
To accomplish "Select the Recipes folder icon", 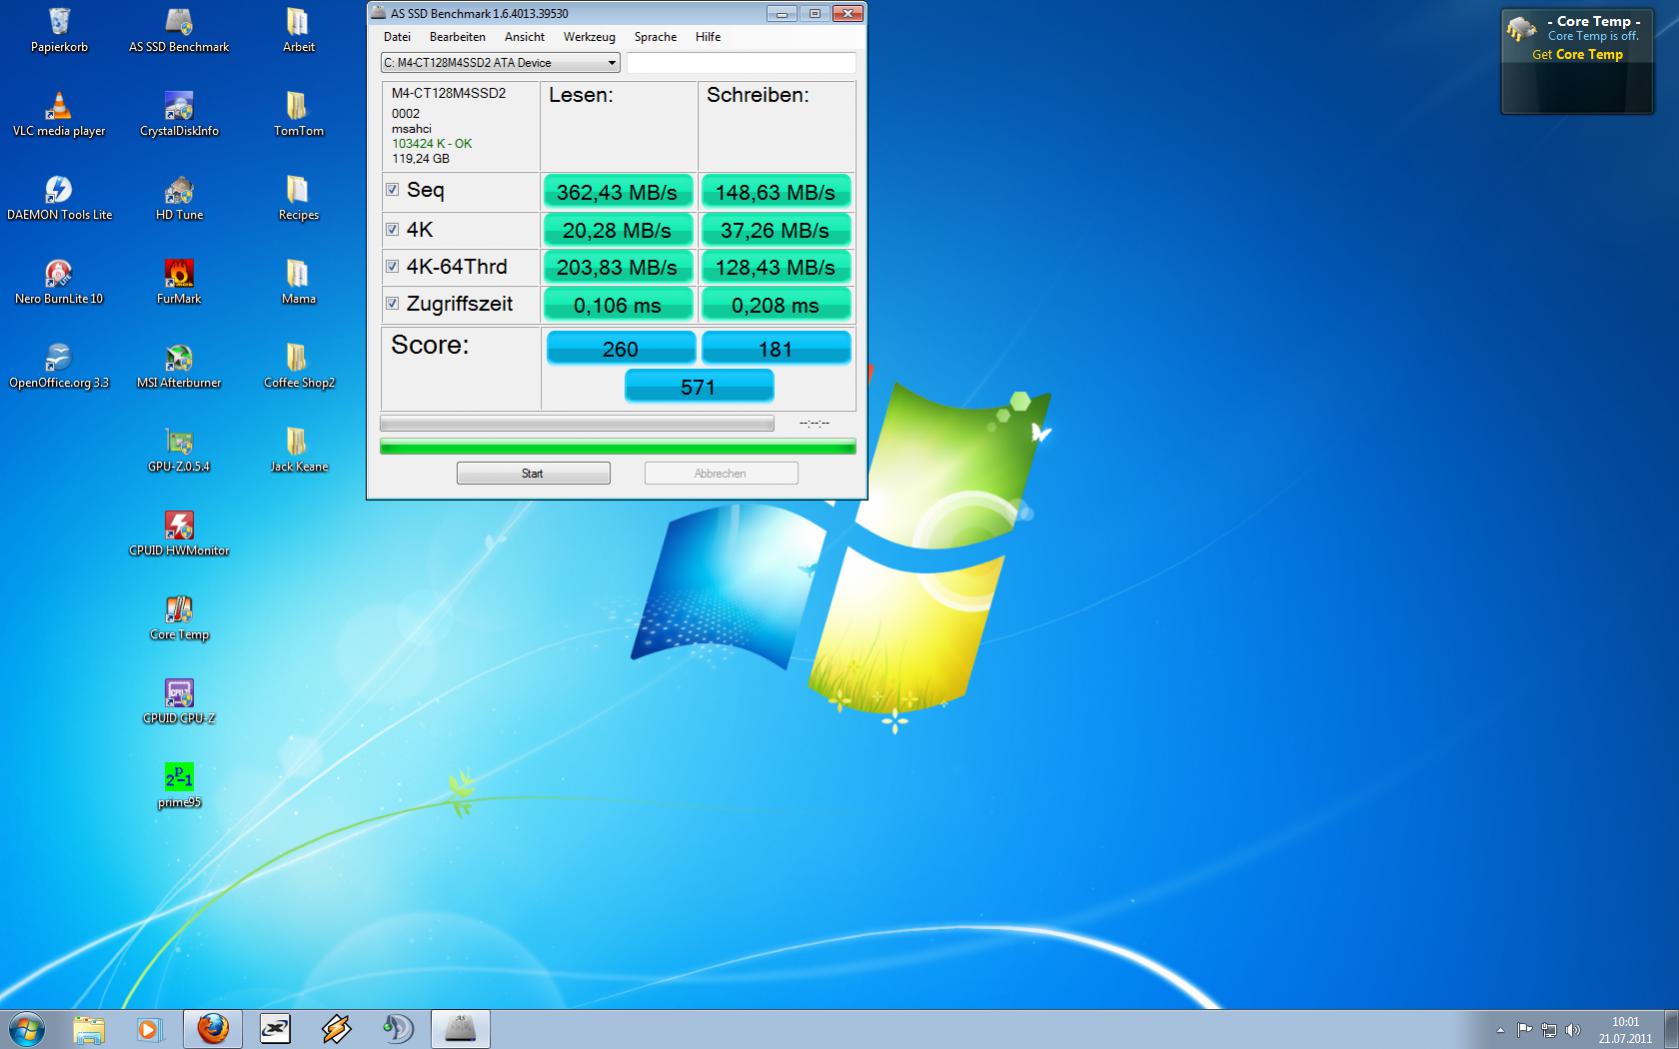I will pyautogui.click(x=298, y=198).
